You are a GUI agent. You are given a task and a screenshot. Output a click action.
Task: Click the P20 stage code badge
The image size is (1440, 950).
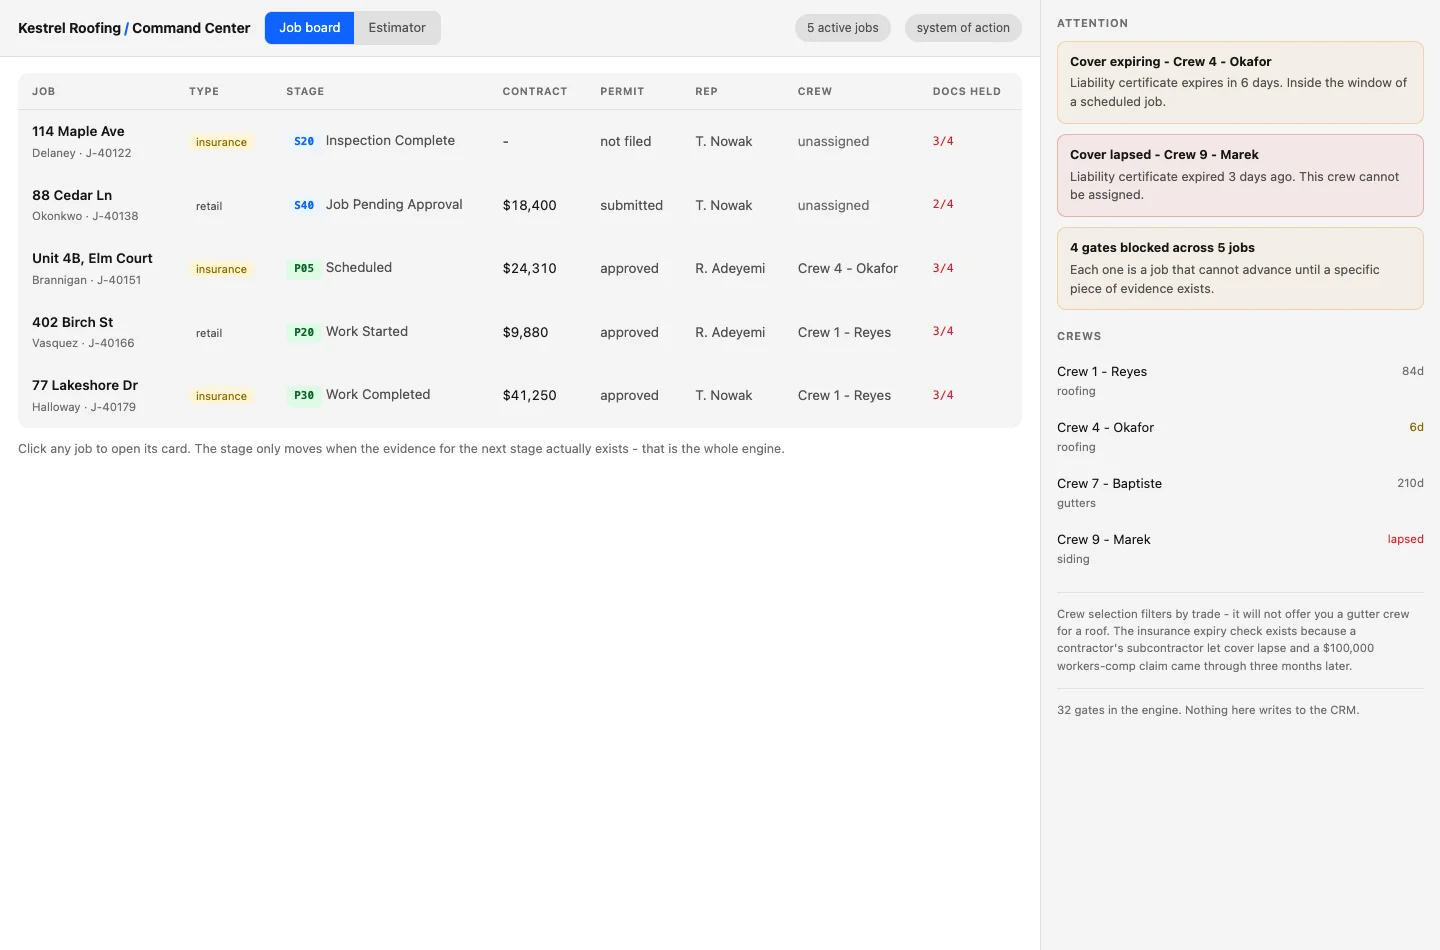[304, 332]
